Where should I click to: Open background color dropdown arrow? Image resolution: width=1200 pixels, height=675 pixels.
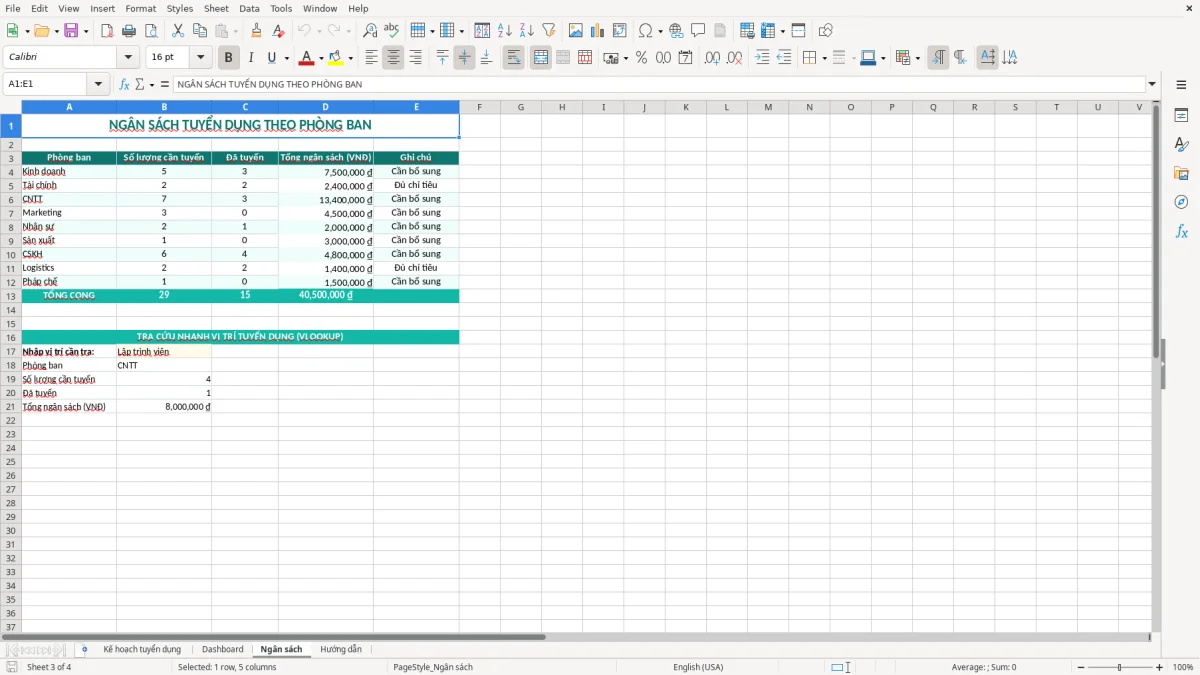point(350,58)
